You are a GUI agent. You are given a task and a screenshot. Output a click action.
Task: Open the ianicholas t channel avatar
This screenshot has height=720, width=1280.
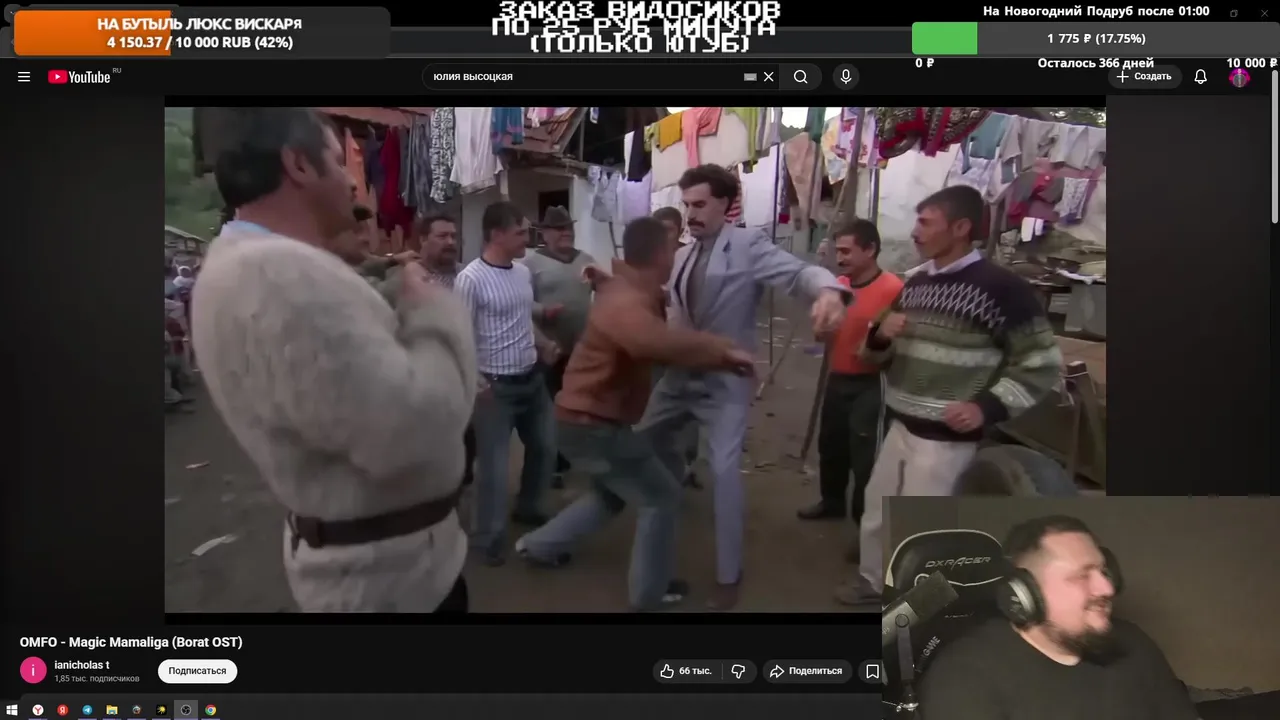(x=33, y=670)
